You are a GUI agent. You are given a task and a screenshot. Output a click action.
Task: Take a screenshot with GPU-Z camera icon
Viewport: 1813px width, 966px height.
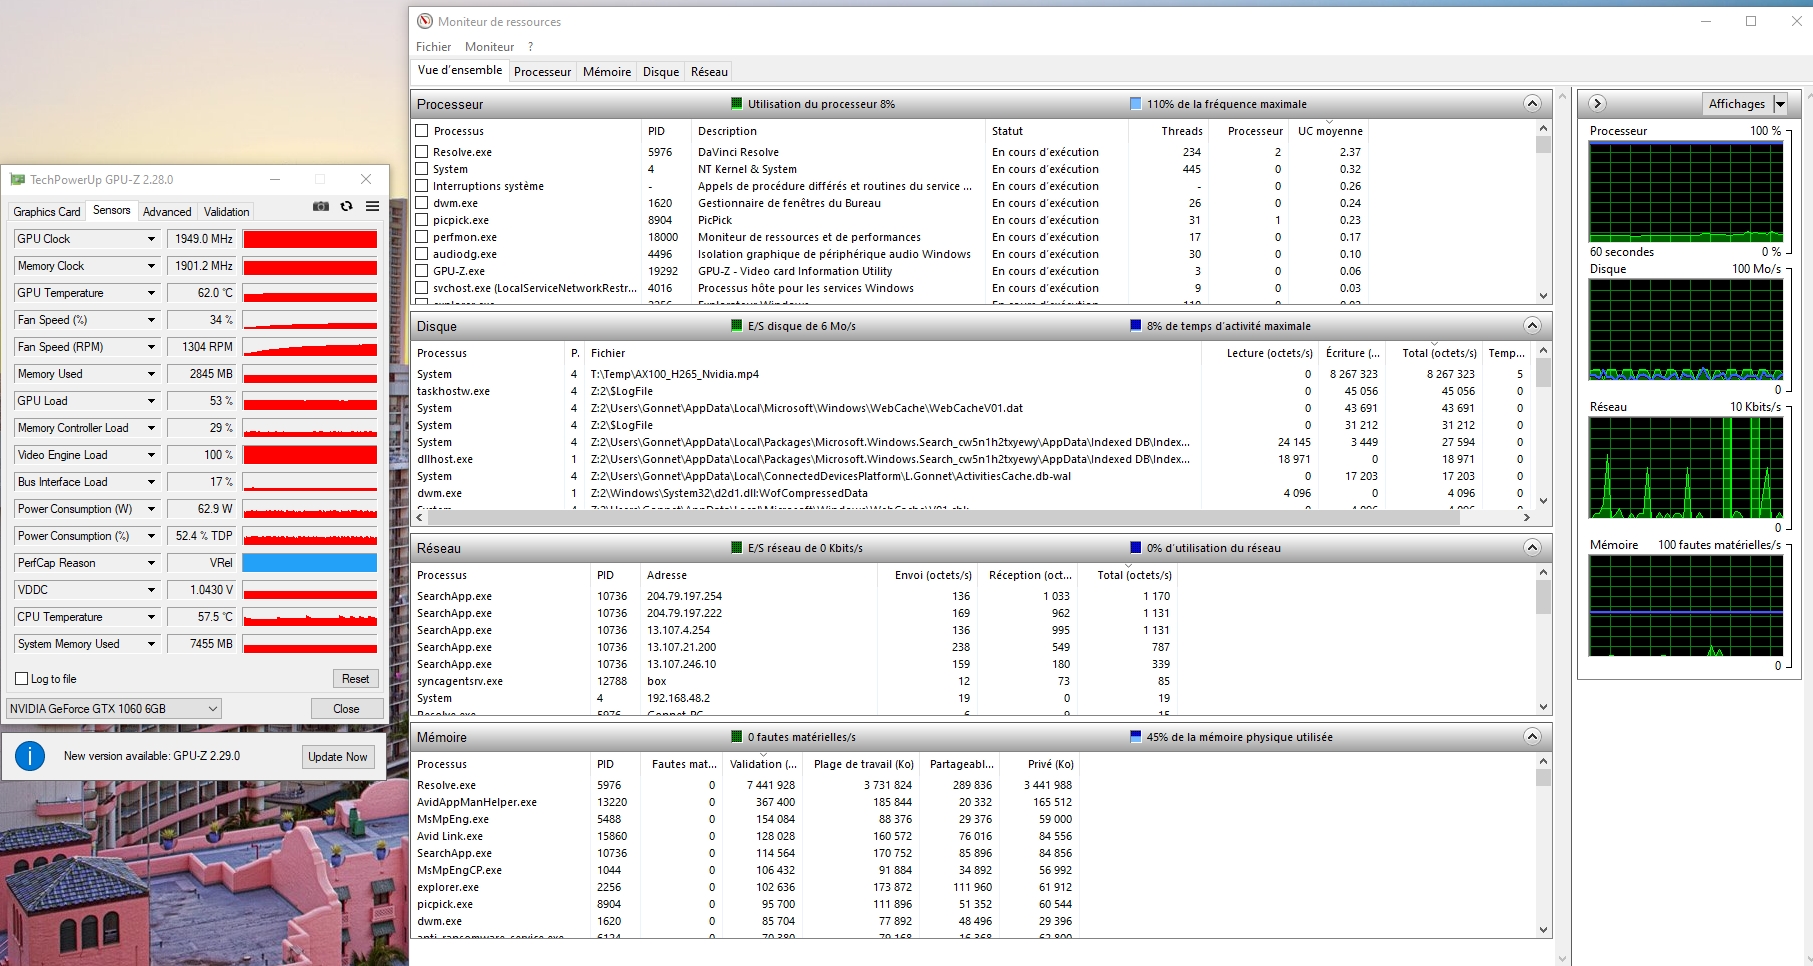321,206
